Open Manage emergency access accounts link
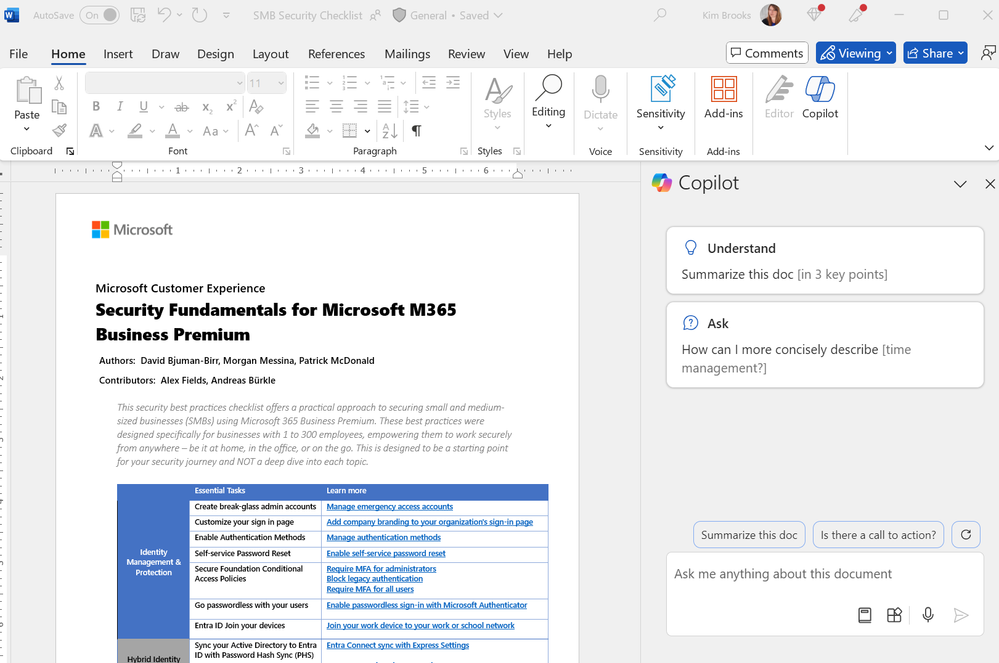The width and height of the screenshot is (999, 663). 389,507
